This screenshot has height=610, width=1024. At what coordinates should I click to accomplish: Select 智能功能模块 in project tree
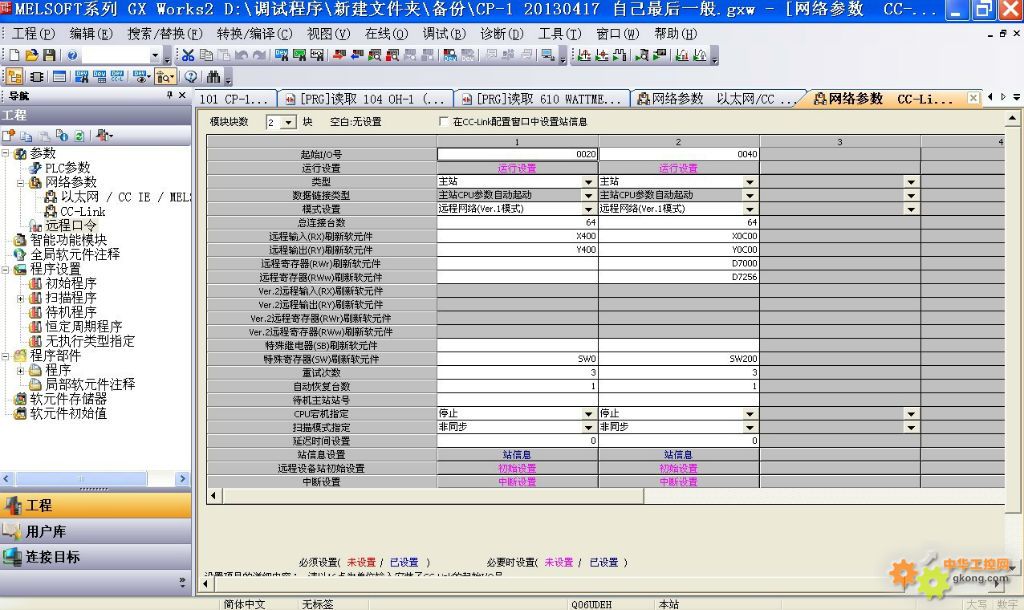click(68, 240)
